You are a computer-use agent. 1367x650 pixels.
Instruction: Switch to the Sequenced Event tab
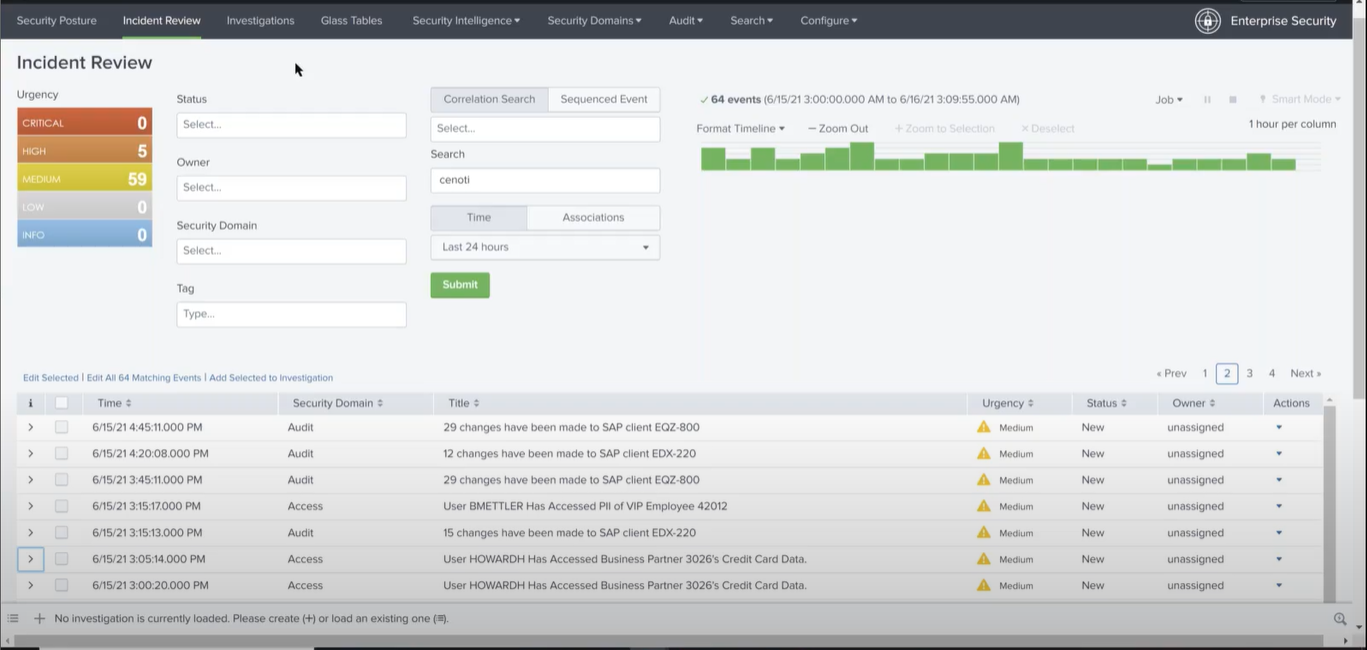604,99
